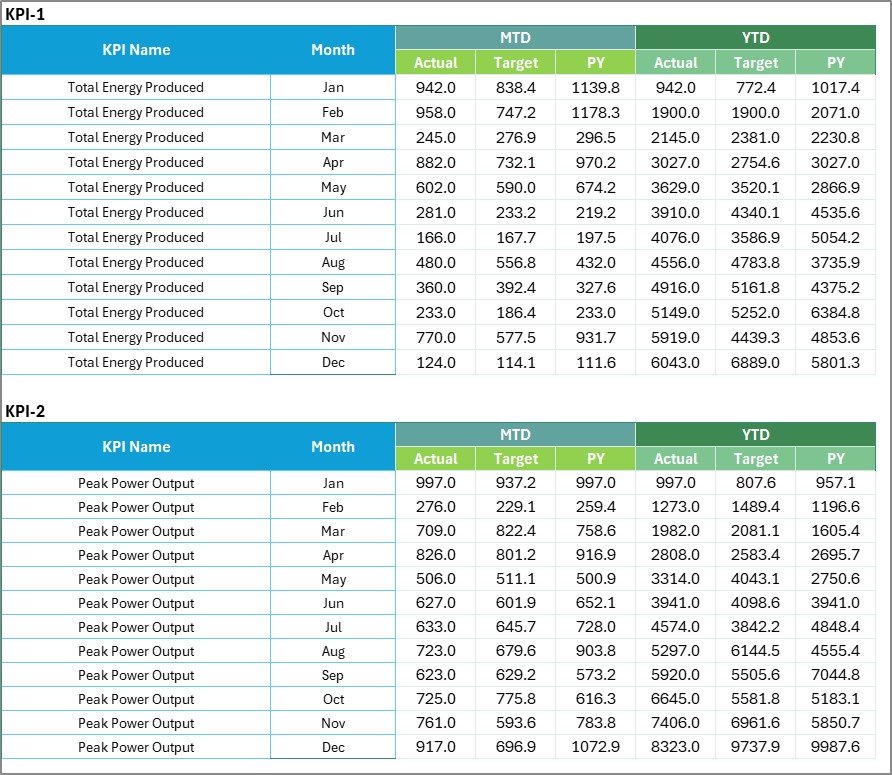Select Feb MTD PY value 1178.3
Image resolution: width=892 pixels, height=775 pixels.
tap(595, 113)
